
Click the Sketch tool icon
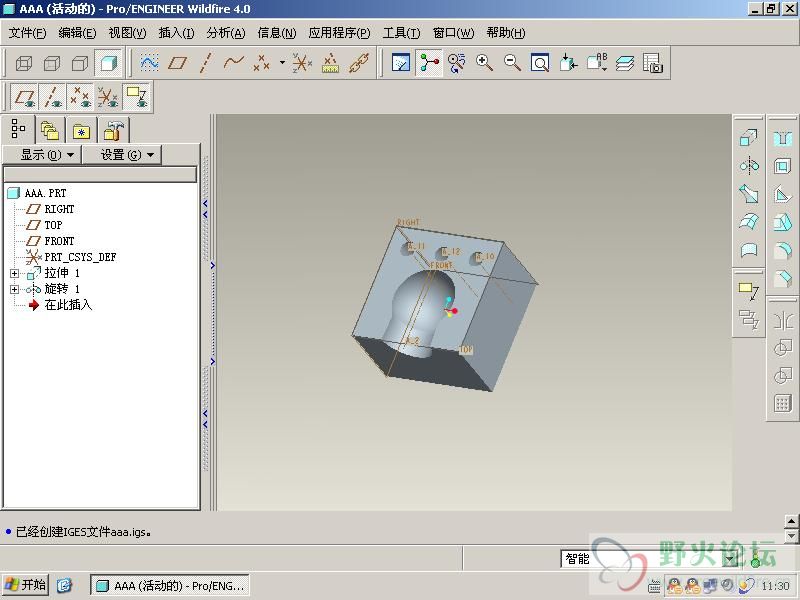(149, 63)
